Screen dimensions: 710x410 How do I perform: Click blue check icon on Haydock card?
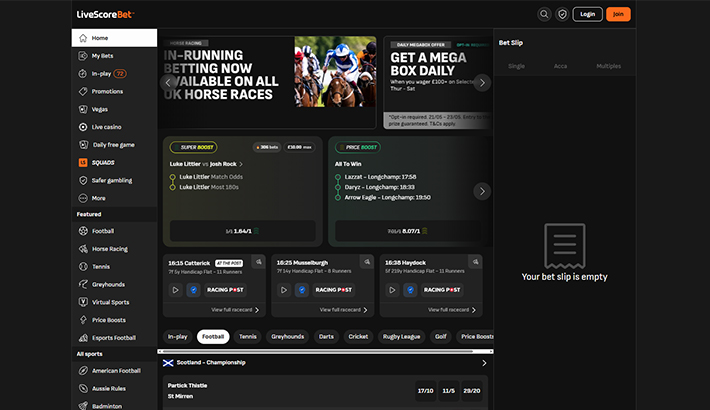point(410,290)
